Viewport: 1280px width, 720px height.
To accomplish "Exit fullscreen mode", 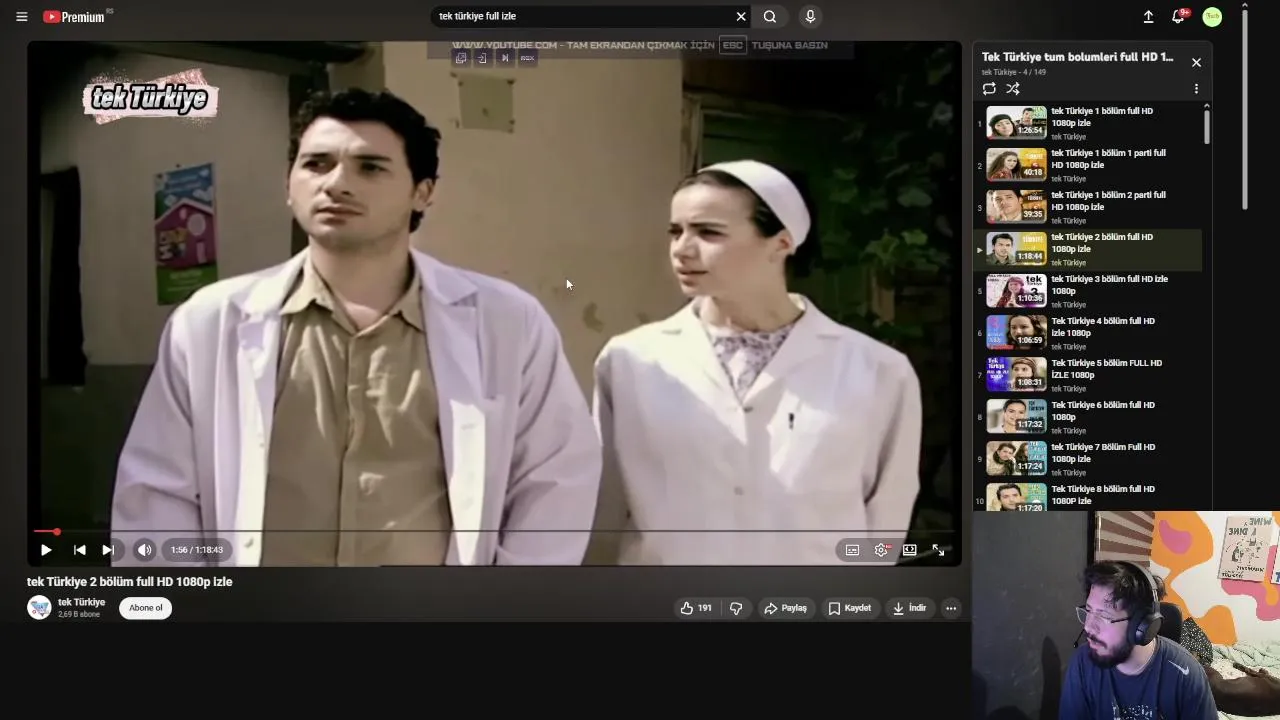I will [x=938, y=550].
